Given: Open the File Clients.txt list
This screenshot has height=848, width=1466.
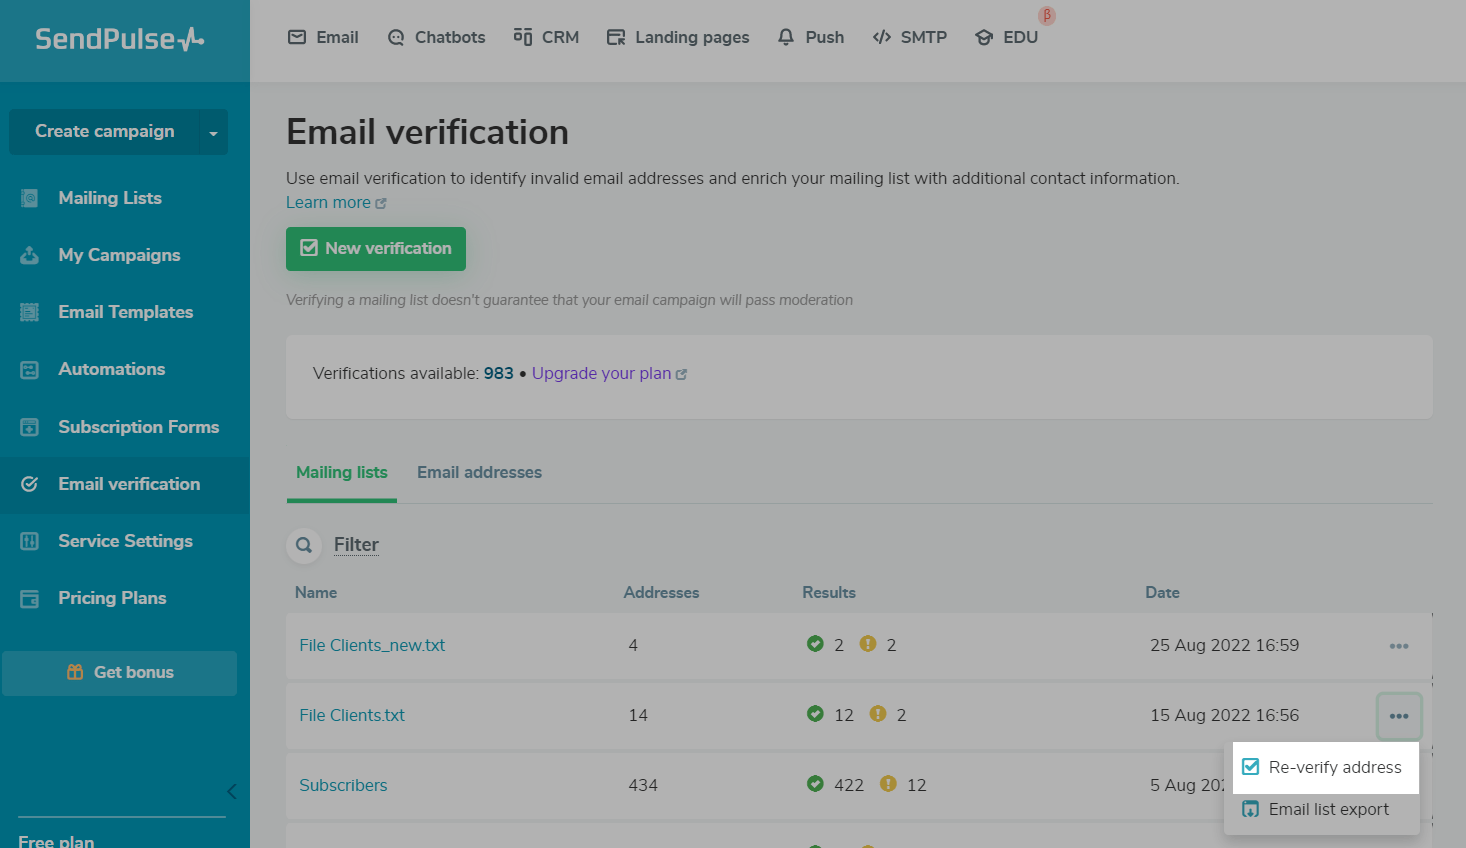Looking at the screenshot, I should click(x=352, y=715).
